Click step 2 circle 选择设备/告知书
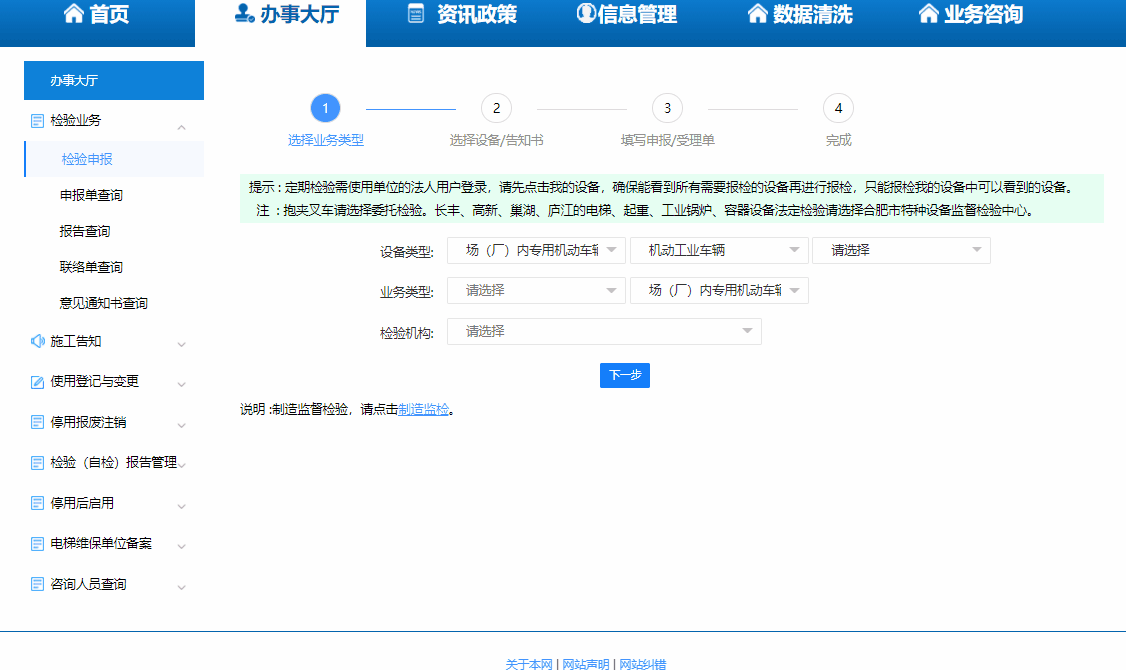The width and height of the screenshot is (1126, 670). (496, 108)
